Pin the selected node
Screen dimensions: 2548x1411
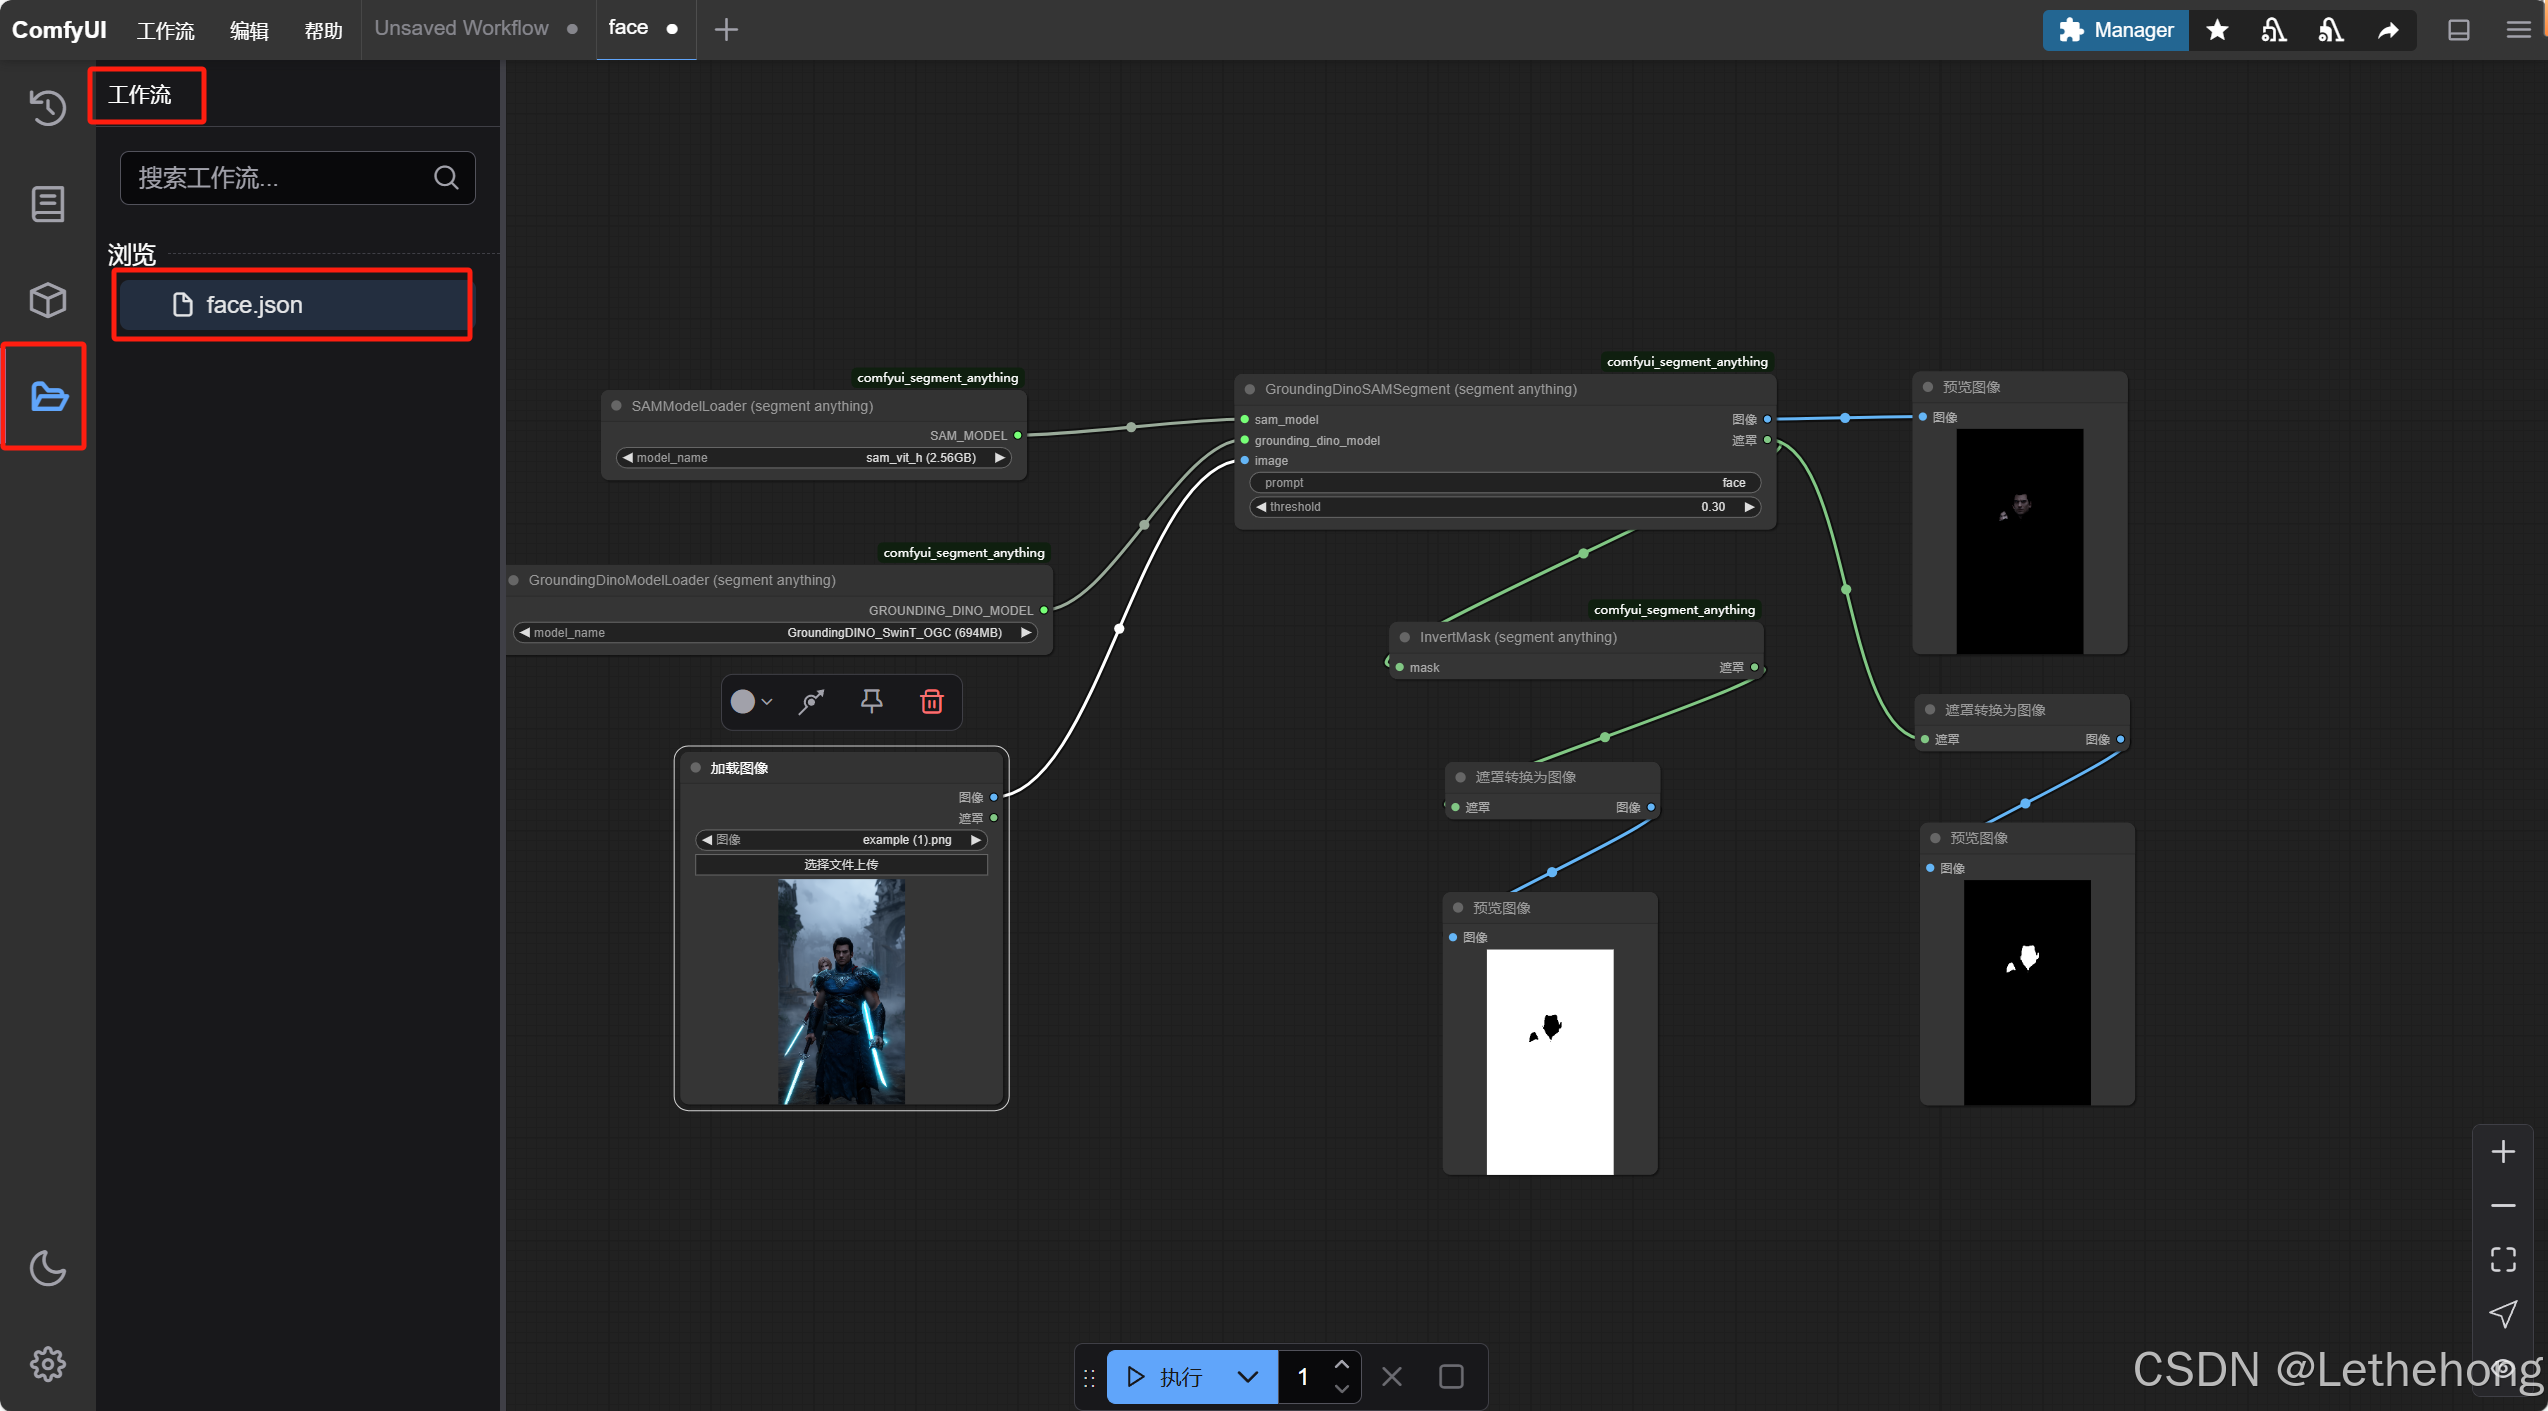tap(871, 702)
